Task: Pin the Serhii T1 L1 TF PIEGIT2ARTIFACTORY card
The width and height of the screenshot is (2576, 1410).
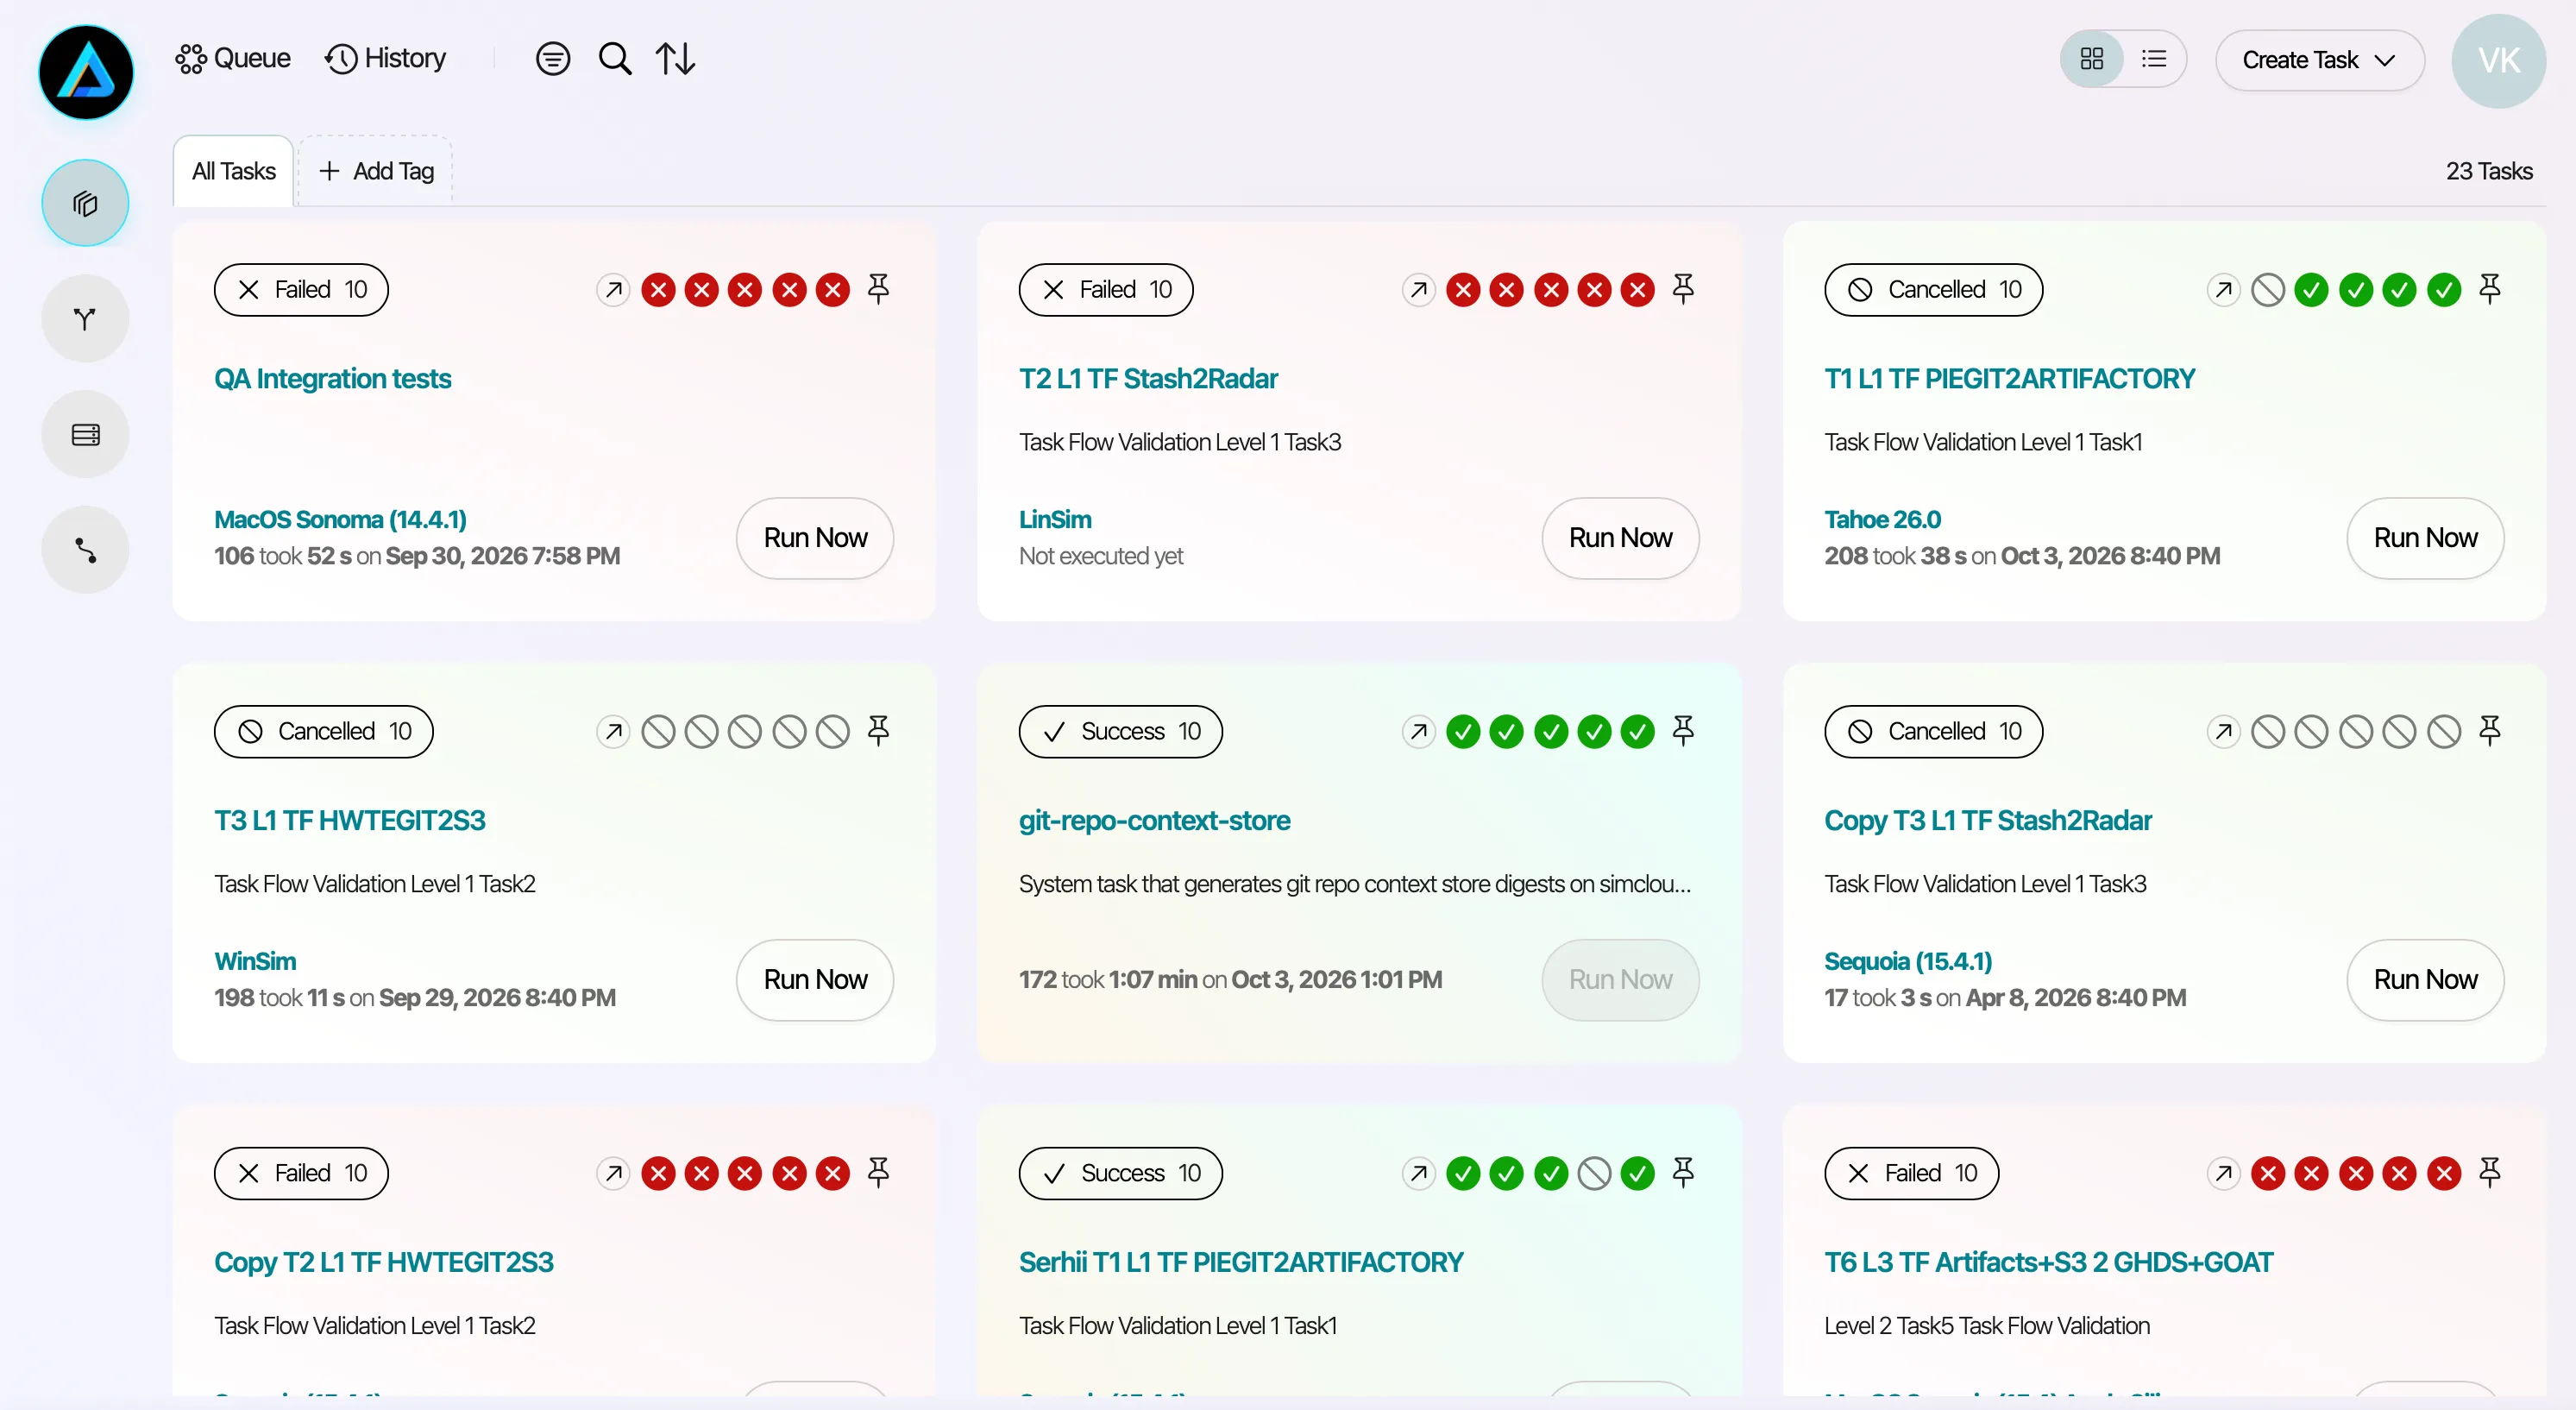Action: (1683, 1173)
